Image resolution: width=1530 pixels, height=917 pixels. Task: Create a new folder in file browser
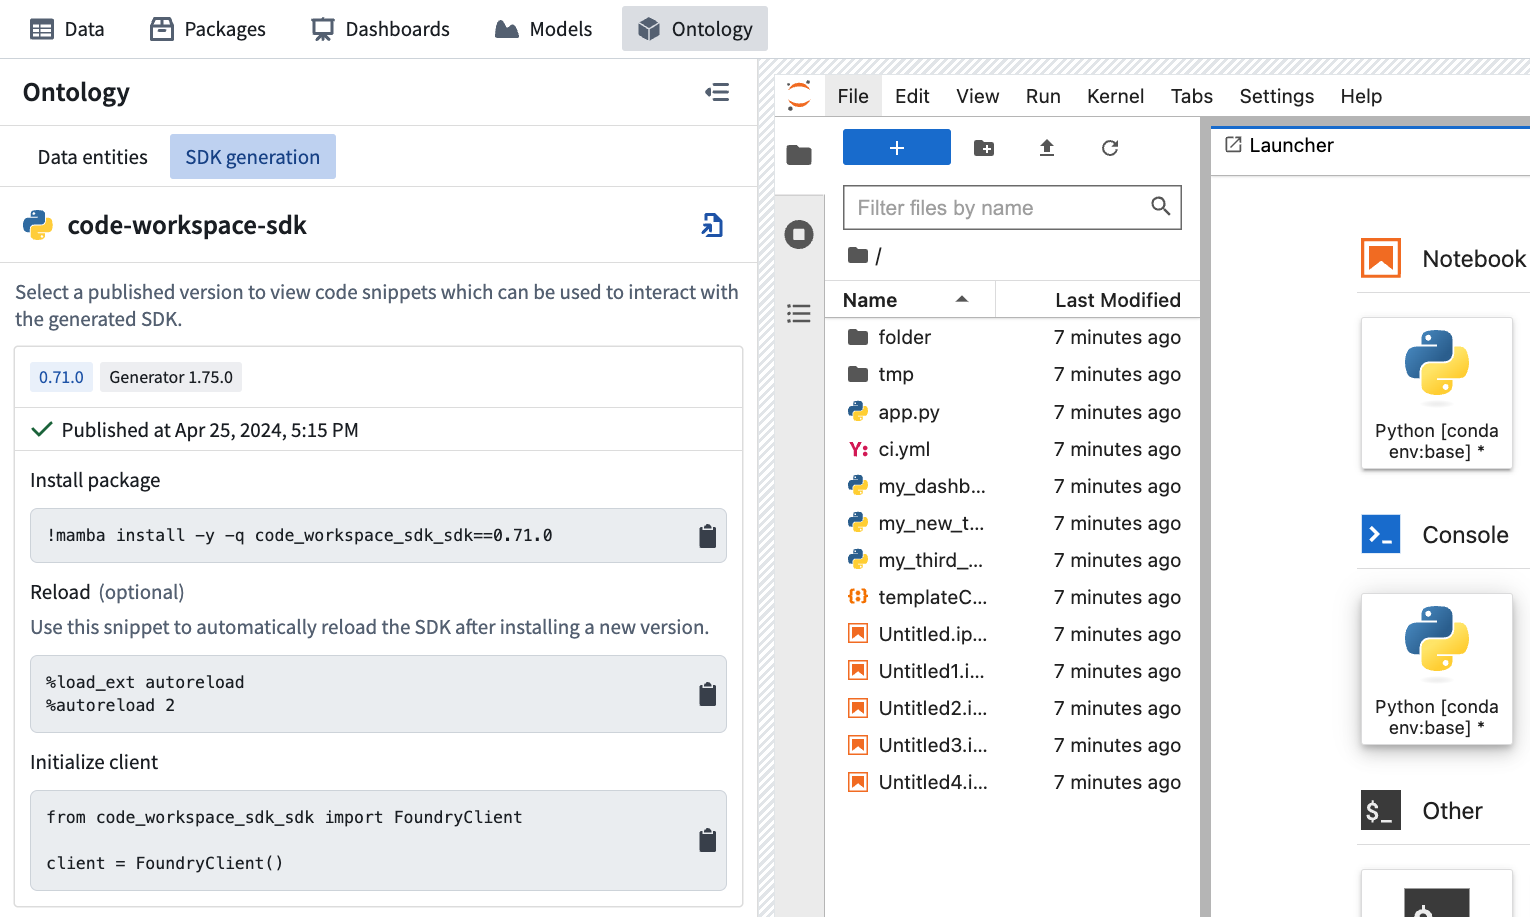pos(984,148)
